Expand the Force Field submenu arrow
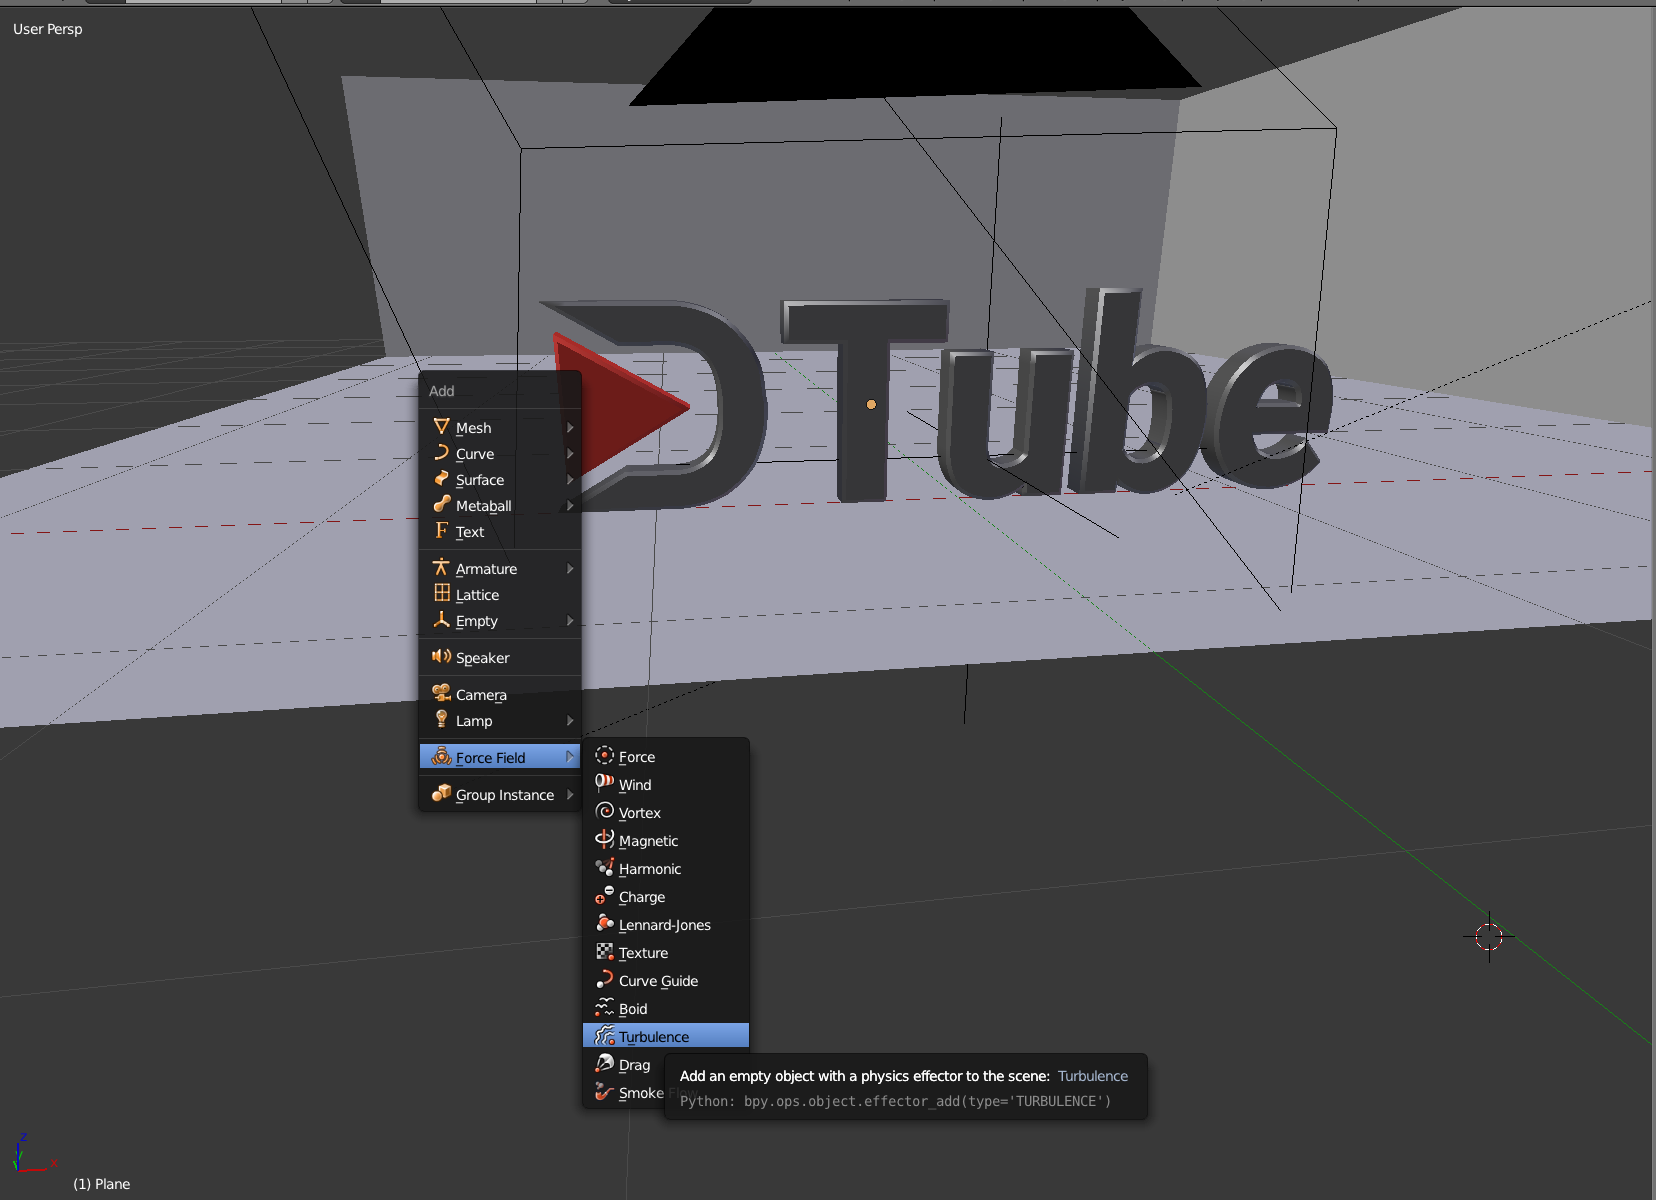Image resolution: width=1656 pixels, height=1200 pixels. [570, 758]
